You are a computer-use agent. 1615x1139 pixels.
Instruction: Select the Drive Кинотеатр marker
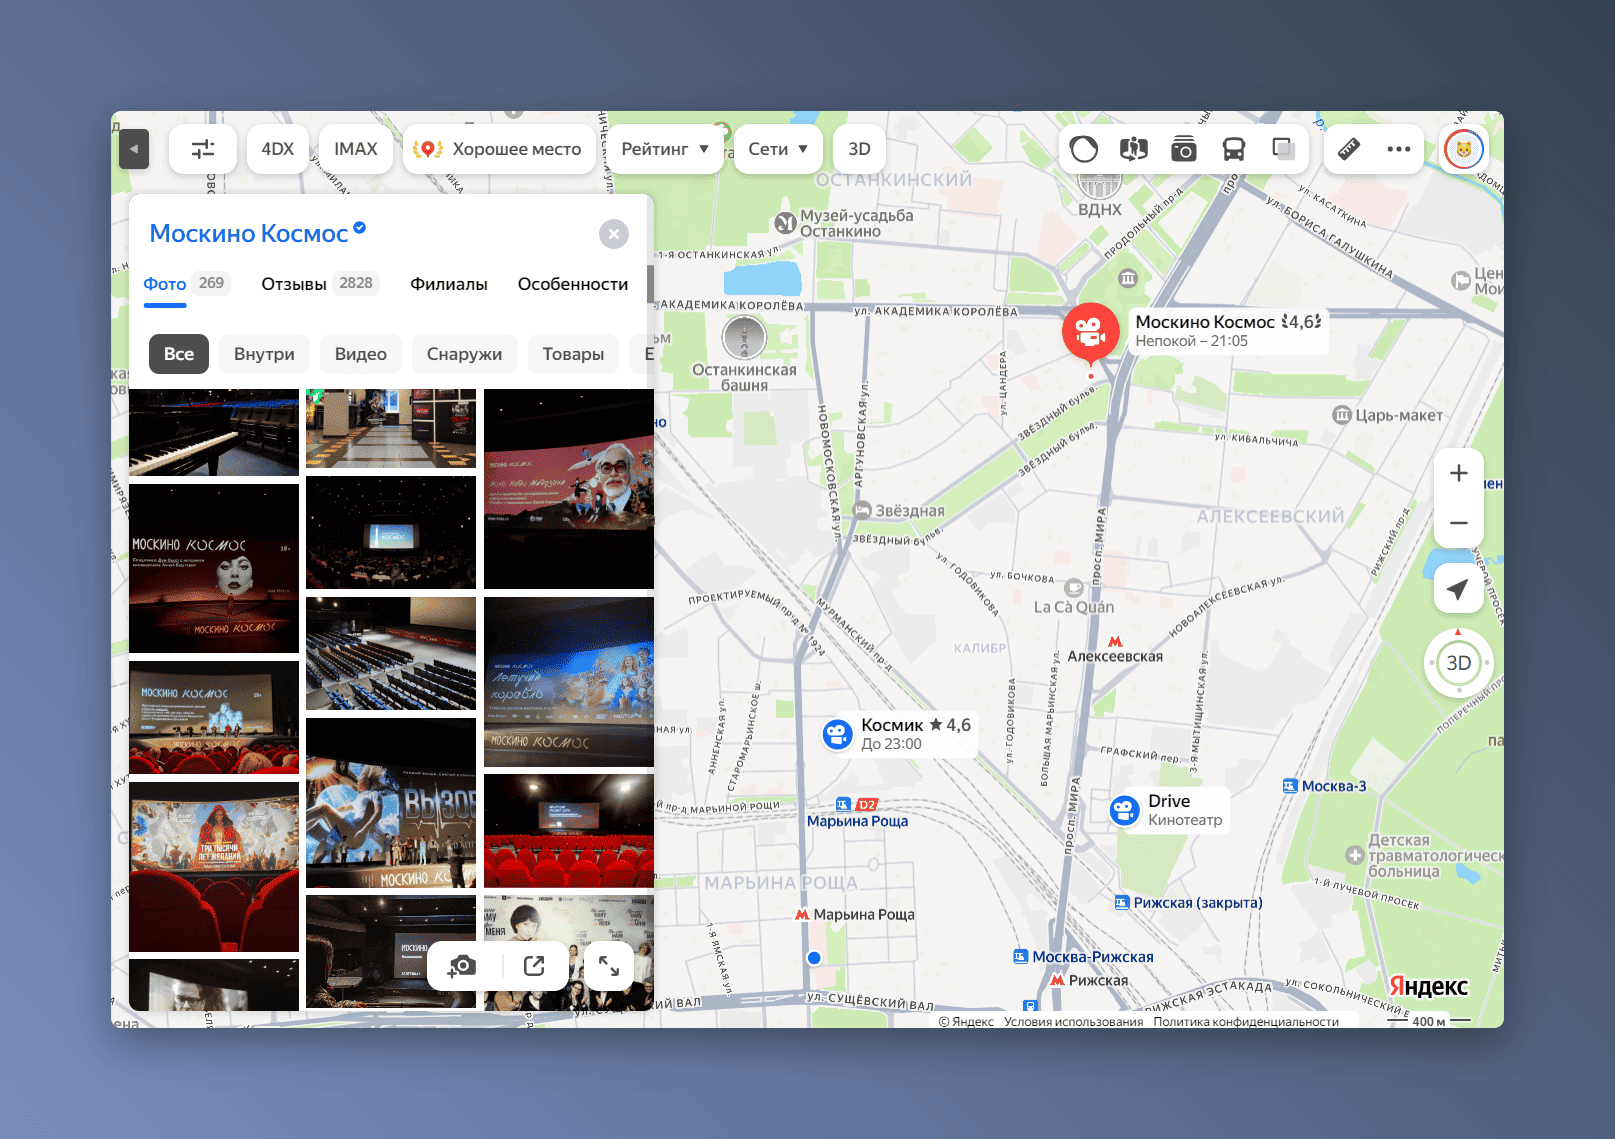[1125, 810]
